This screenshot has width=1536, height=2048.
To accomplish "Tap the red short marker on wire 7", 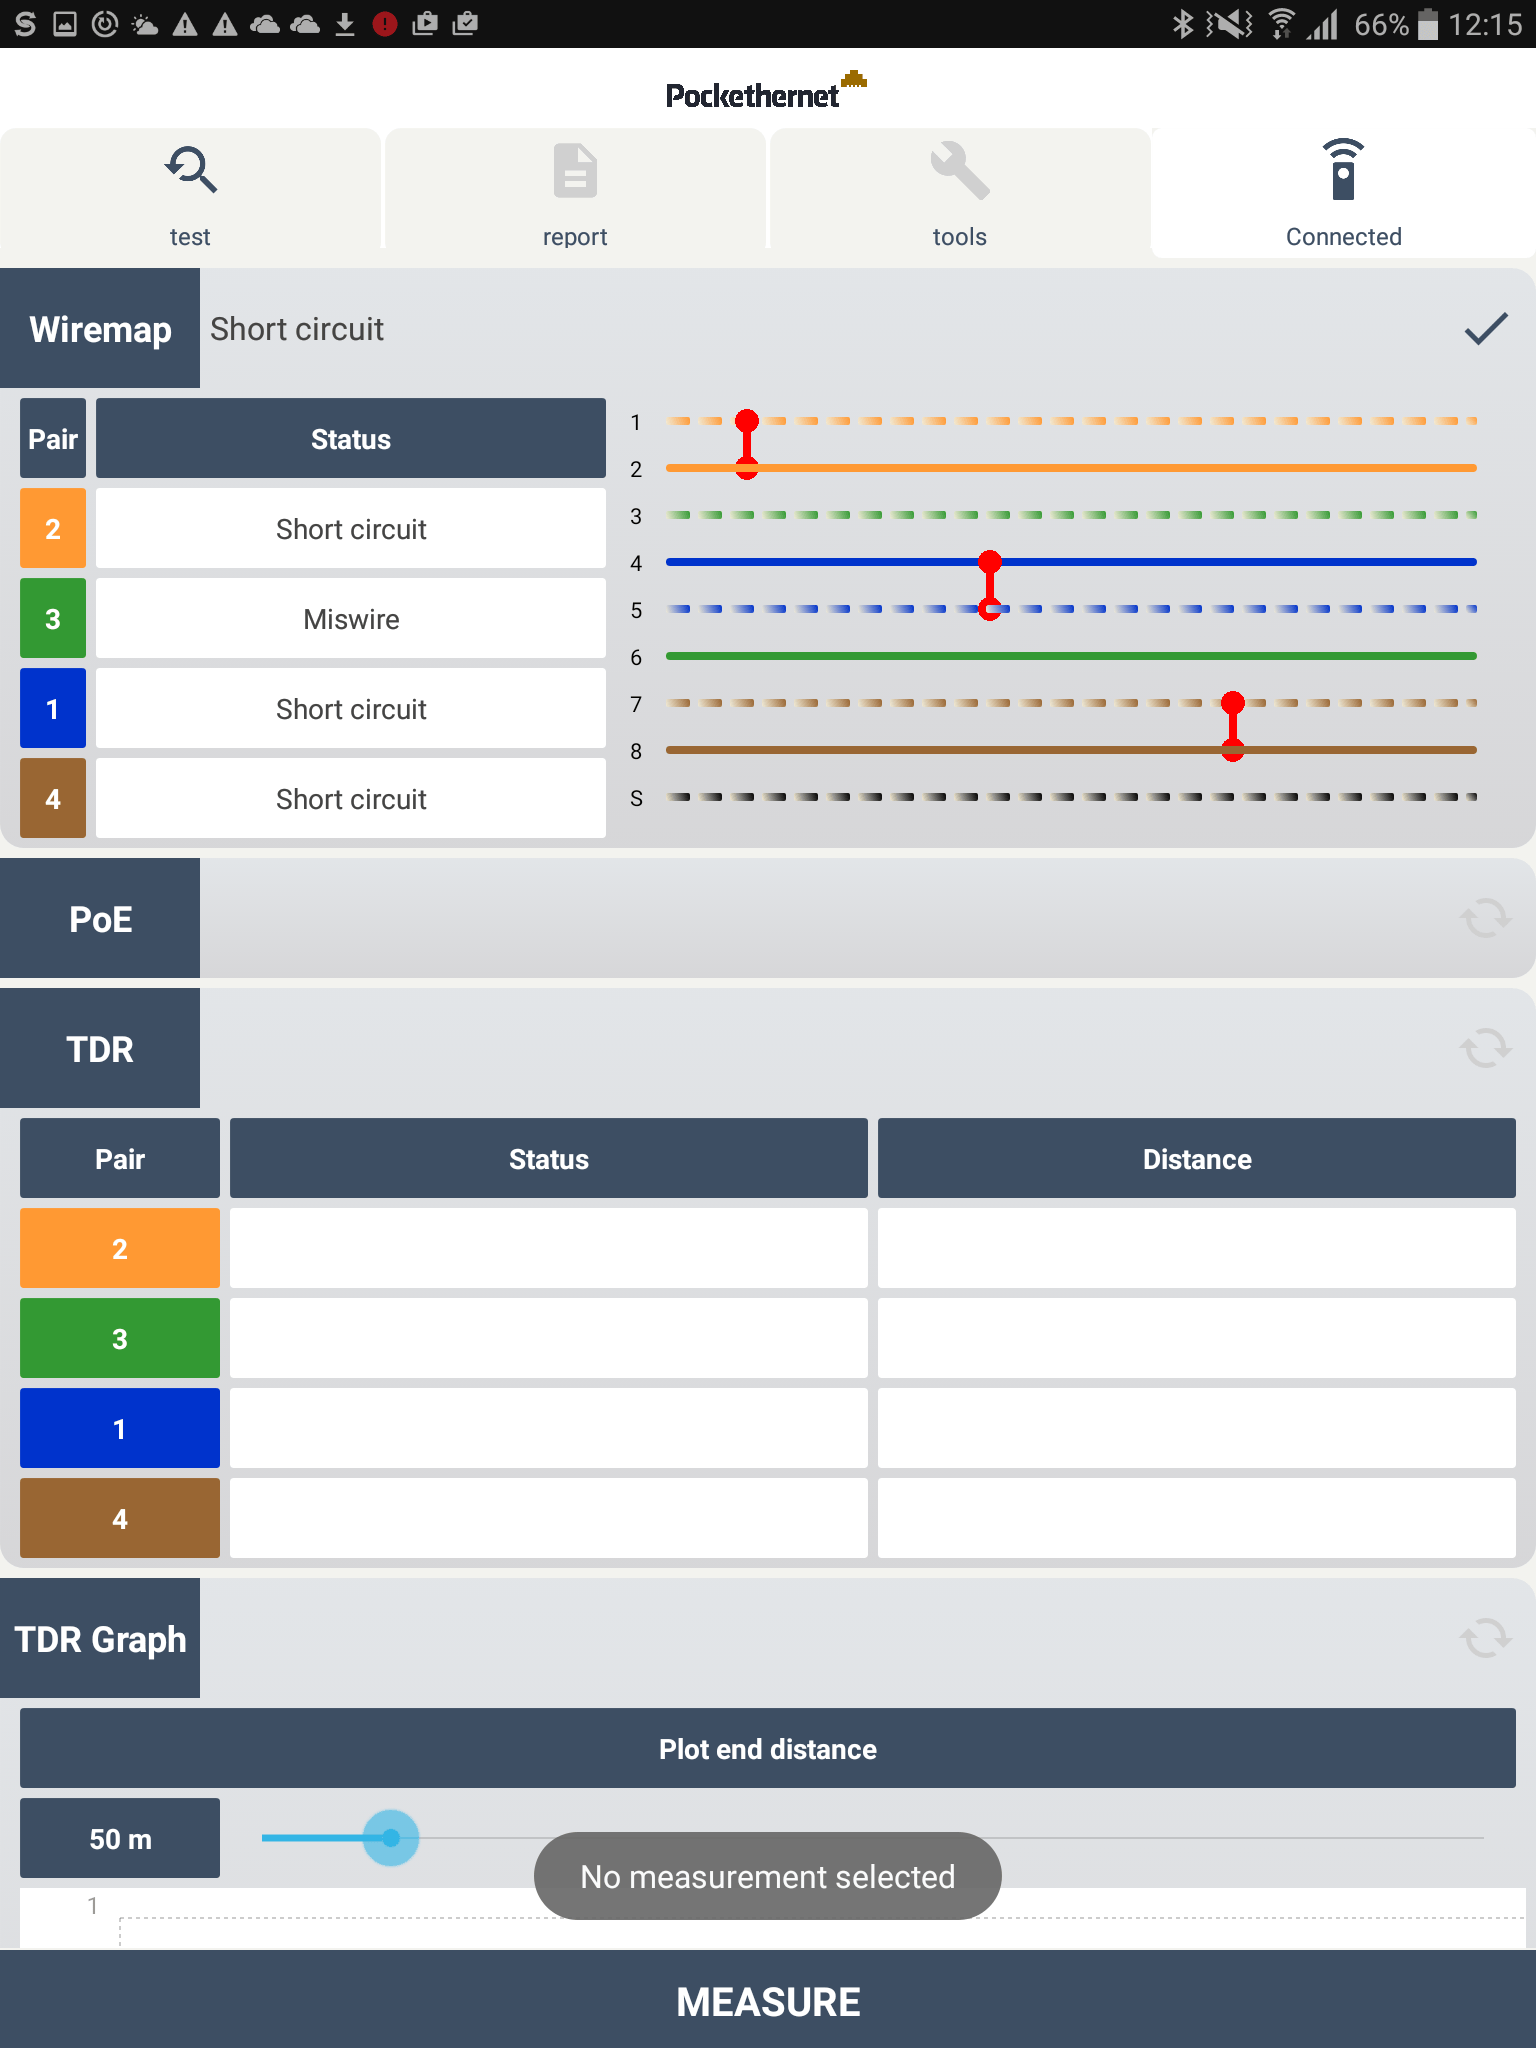I will (1233, 703).
